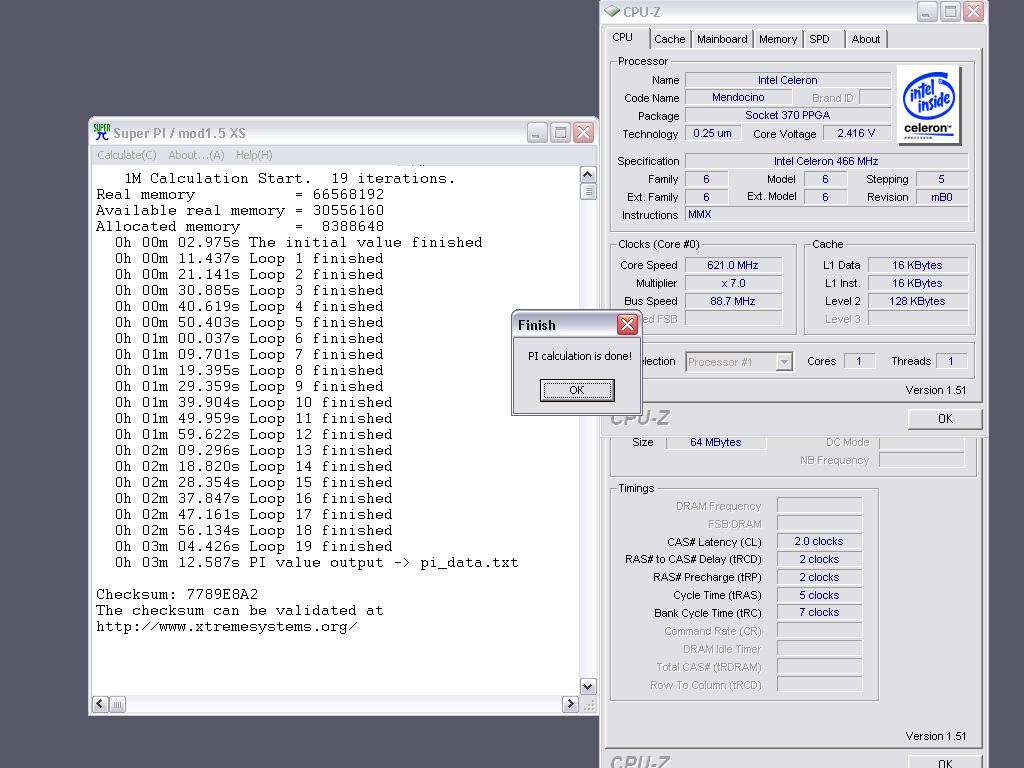Click the memory Size value '64 MBytes'
Viewport: 1024px width, 768px height.
[x=716, y=442]
